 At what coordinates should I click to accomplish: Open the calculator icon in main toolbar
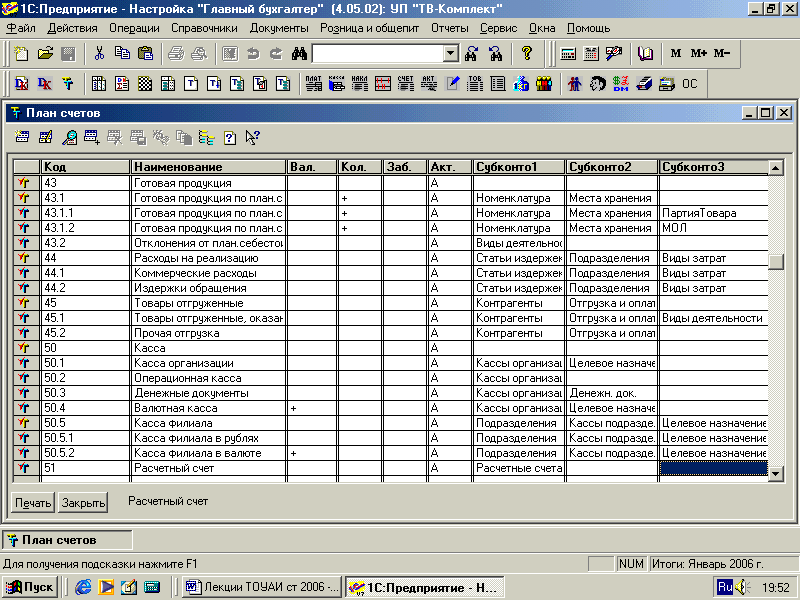[x=568, y=54]
